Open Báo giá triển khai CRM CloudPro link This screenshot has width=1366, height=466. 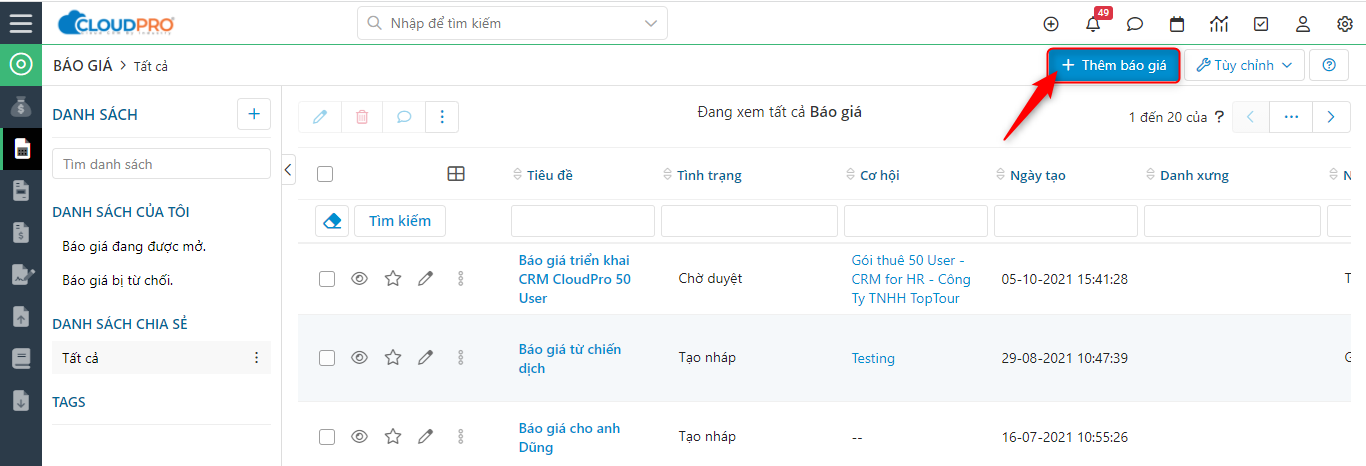[575, 279]
